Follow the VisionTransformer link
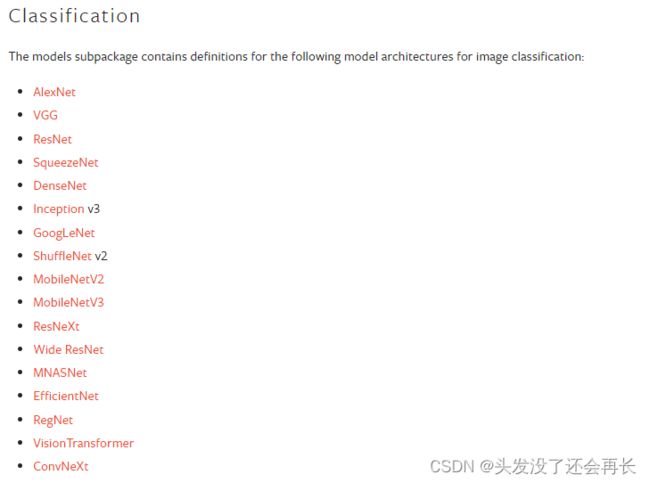The image size is (650, 483). click(83, 443)
